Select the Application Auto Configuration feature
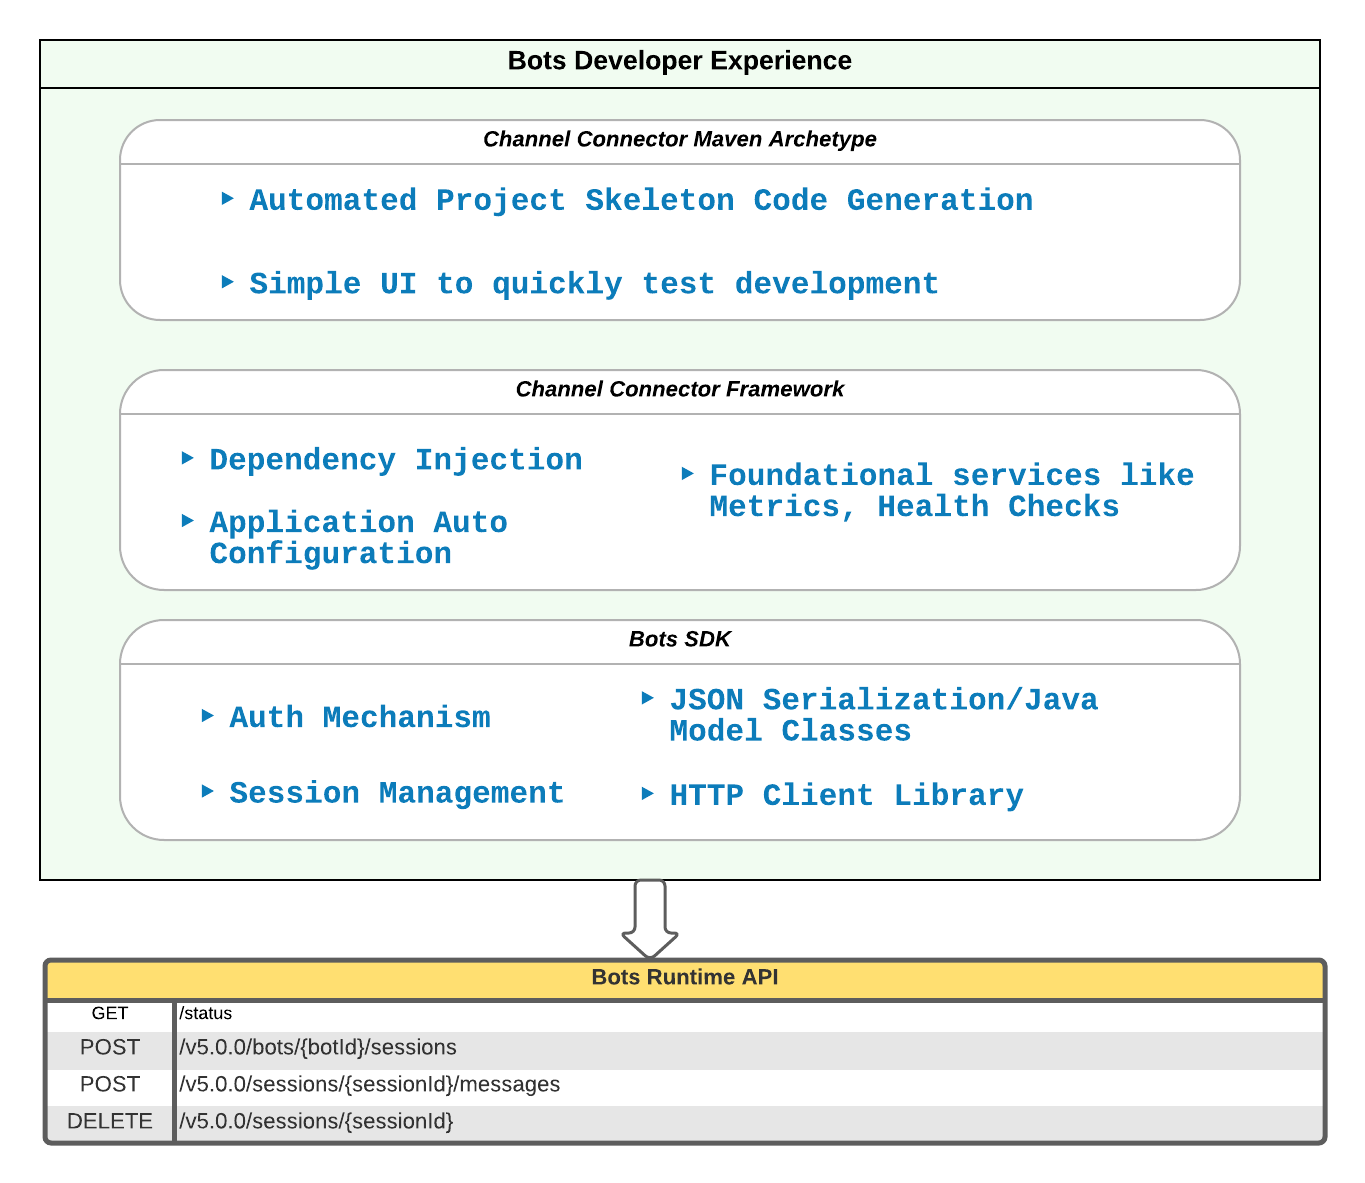The width and height of the screenshot is (1365, 1183). point(358,537)
